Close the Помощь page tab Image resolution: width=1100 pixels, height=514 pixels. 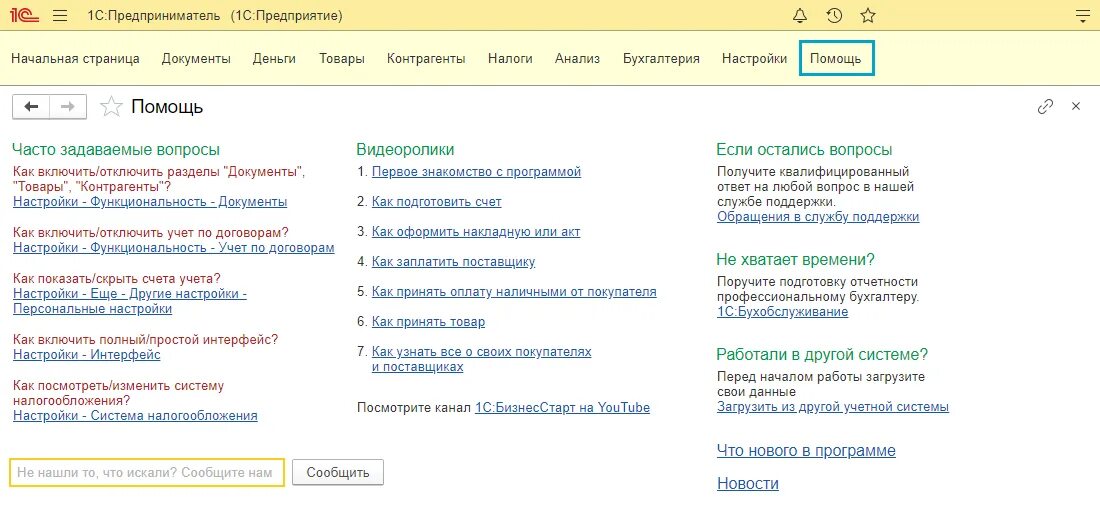(x=1076, y=107)
